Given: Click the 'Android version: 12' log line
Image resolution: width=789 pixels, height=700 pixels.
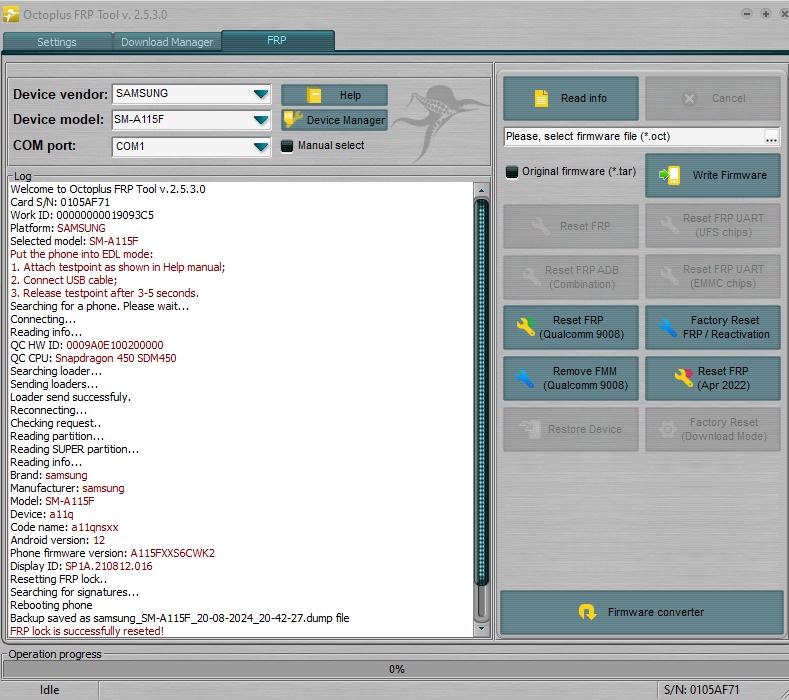Looking at the screenshot, I should 57,540.
